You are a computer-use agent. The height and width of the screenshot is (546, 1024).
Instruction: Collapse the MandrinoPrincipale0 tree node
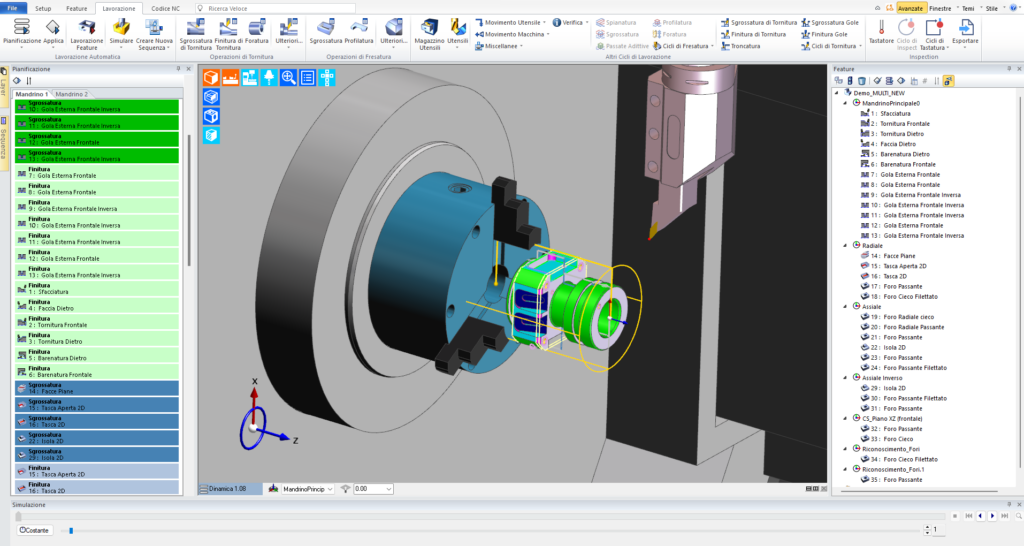tap(845, 103)
